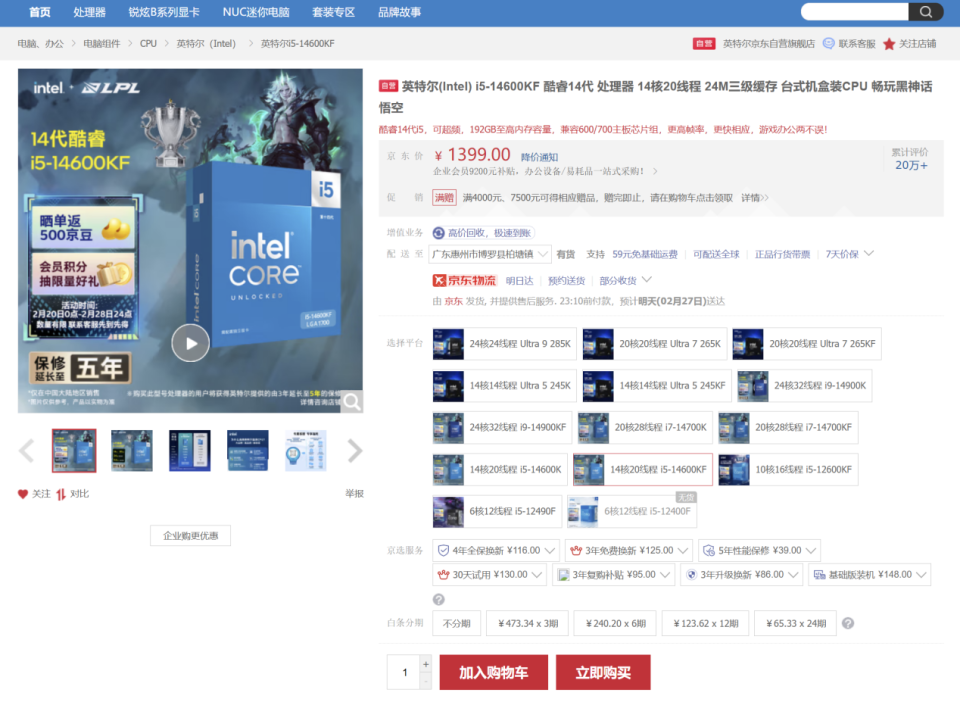This screenshot has width=960, height=702.
Task: Choose 10核16线程 i5-12600KF option
Action: [788, 469]
